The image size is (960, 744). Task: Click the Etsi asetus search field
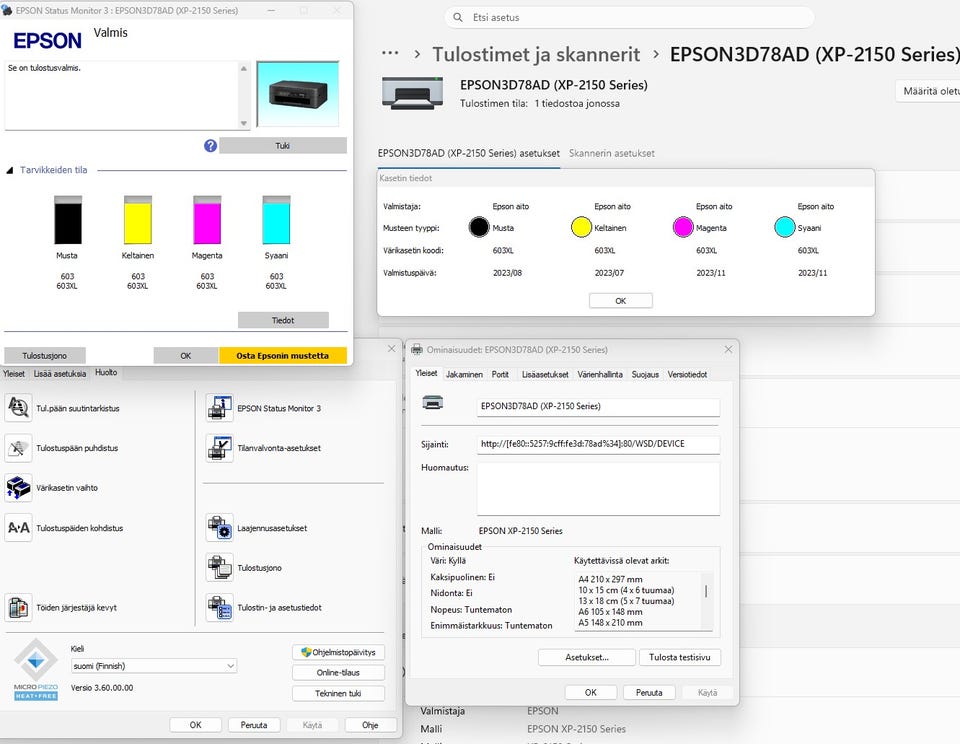(x=629, y=18)
